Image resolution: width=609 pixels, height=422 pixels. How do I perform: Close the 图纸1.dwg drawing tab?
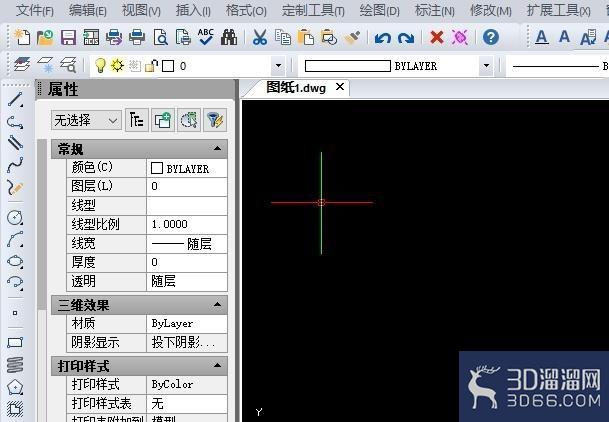(x=340, y=87)
